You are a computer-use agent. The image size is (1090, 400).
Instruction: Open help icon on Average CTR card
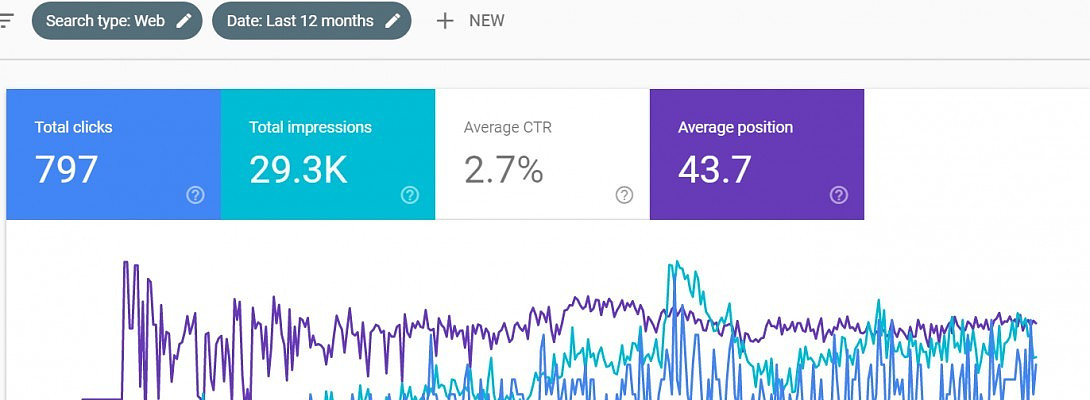click(x=625, y=195)
